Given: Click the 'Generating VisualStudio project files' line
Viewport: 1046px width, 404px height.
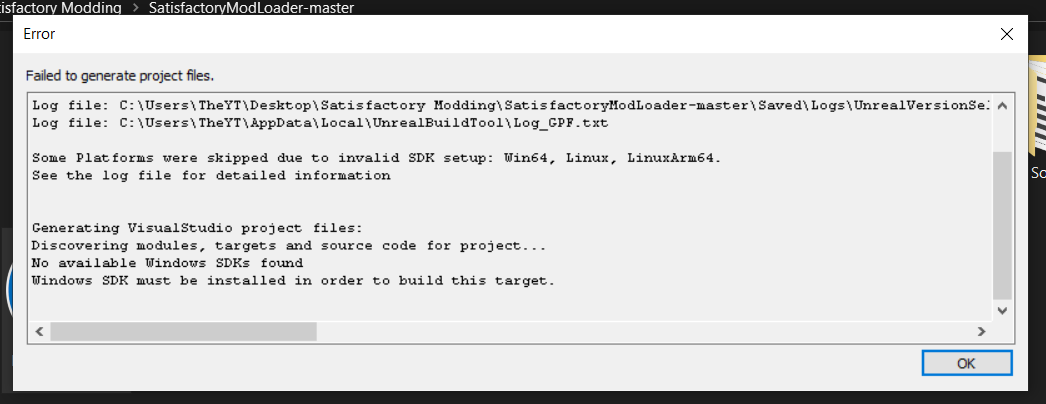Looking at the screenshot, I should pos(197,228).
